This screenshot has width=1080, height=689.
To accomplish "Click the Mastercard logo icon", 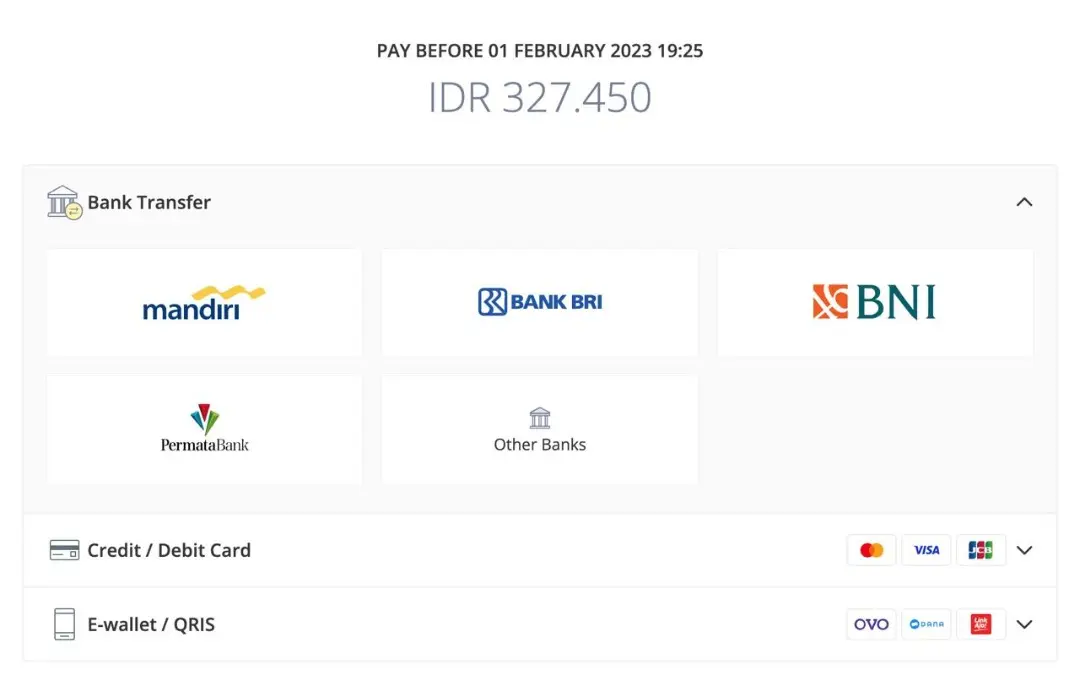I will click(x=872, y=550).
